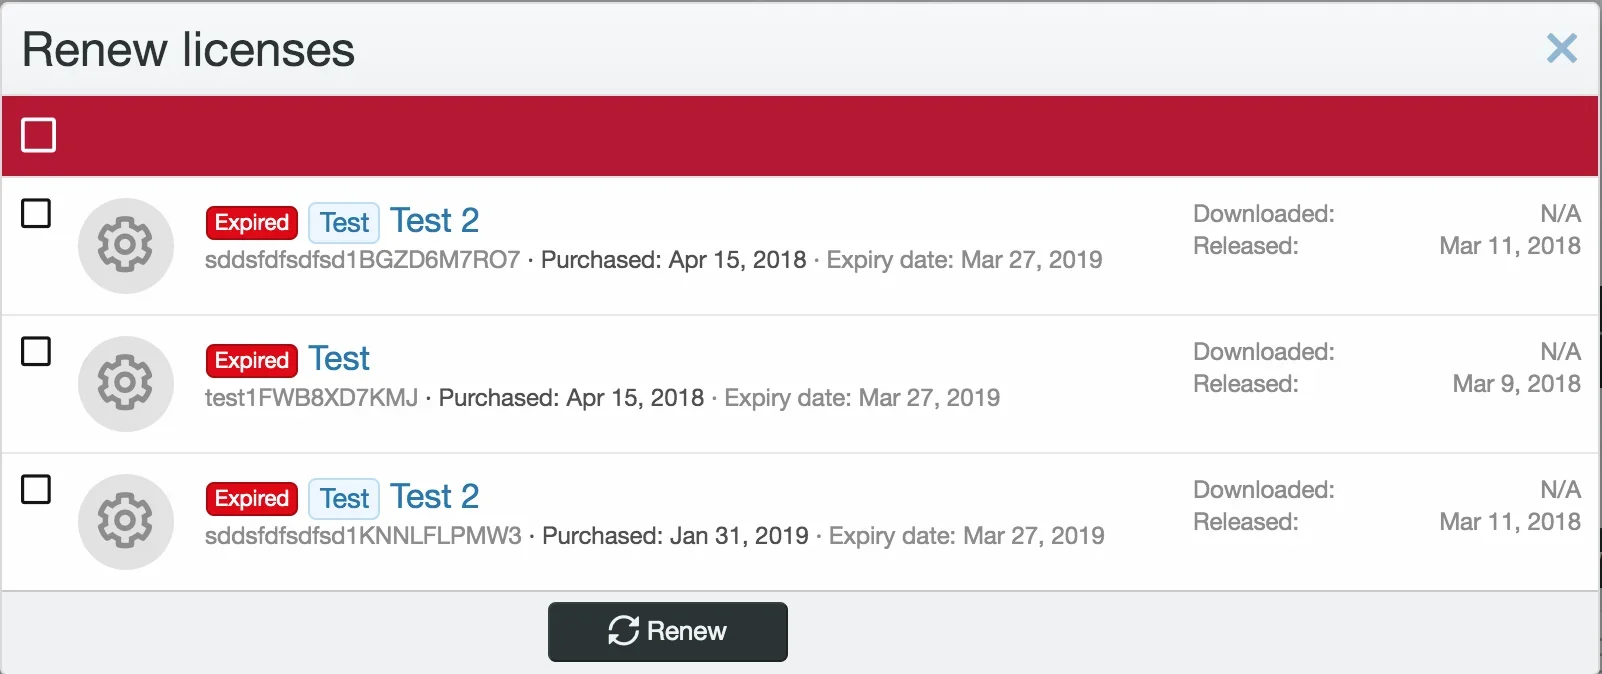Click gear icon of license sddsfdfsdfsd1BGZD6M7RO7
1602x674 pixels.
pyautogui.click(x=126, y=246)
